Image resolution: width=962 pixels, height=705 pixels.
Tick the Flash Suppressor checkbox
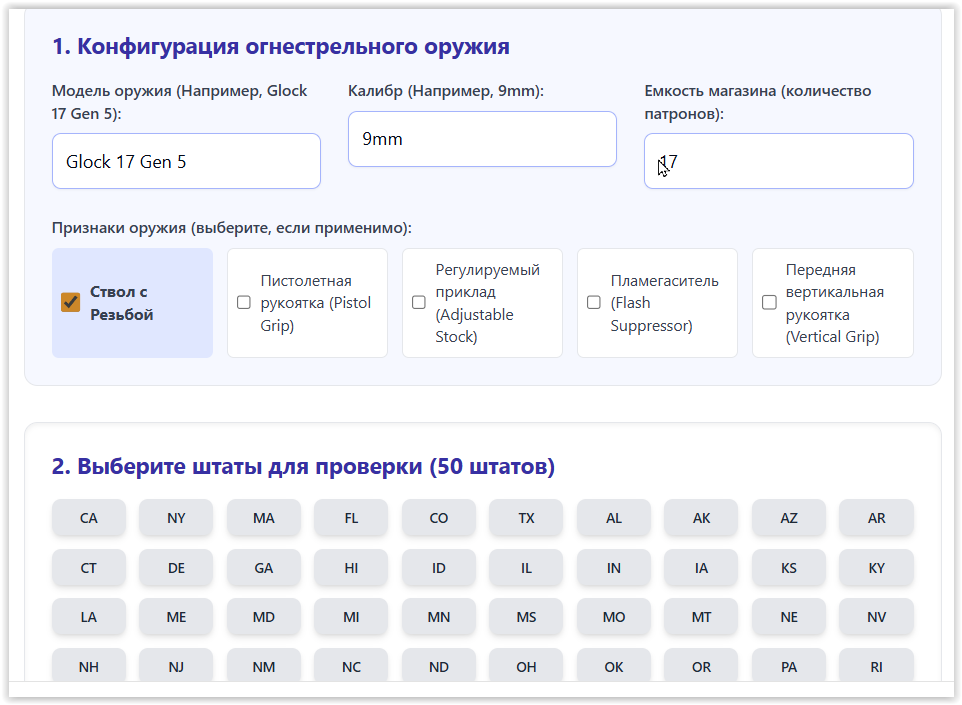tap(594, 303)
